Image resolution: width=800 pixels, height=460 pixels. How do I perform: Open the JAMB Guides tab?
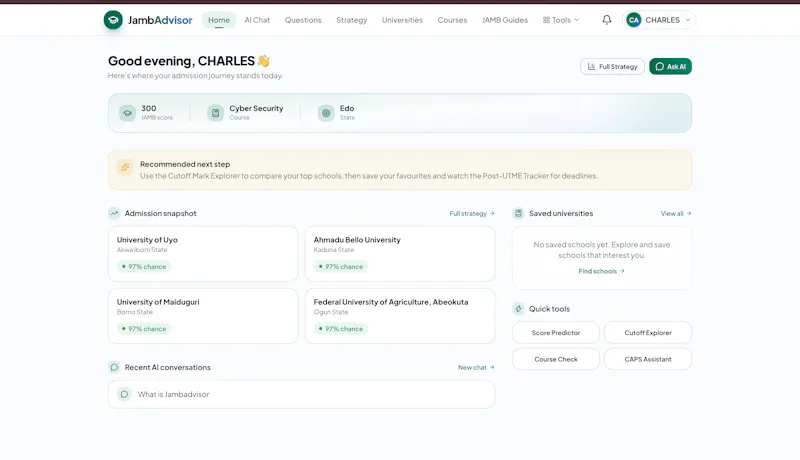tap(505, 20)
